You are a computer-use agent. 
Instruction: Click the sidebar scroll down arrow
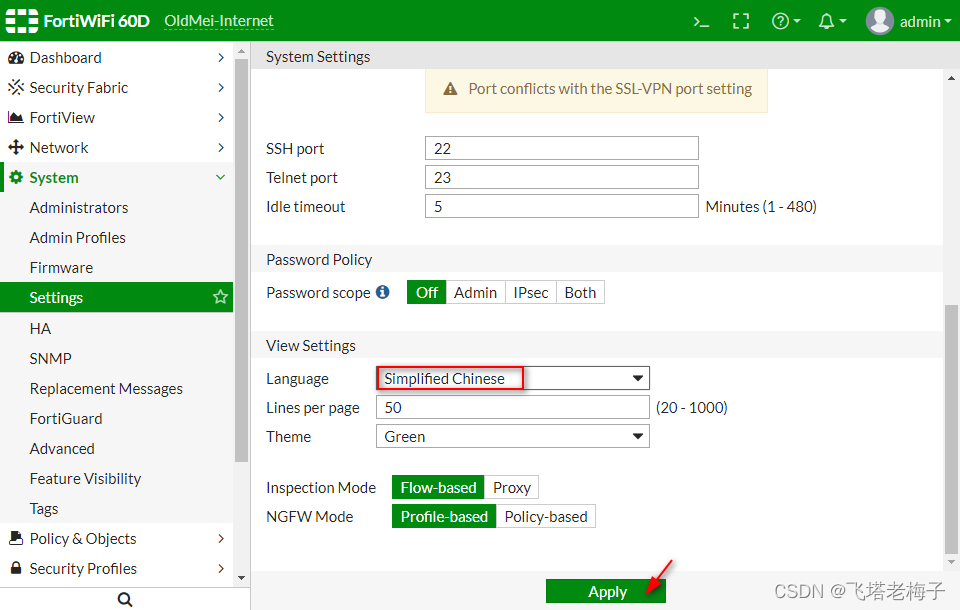pyautogui.click(x=241, y=578)
